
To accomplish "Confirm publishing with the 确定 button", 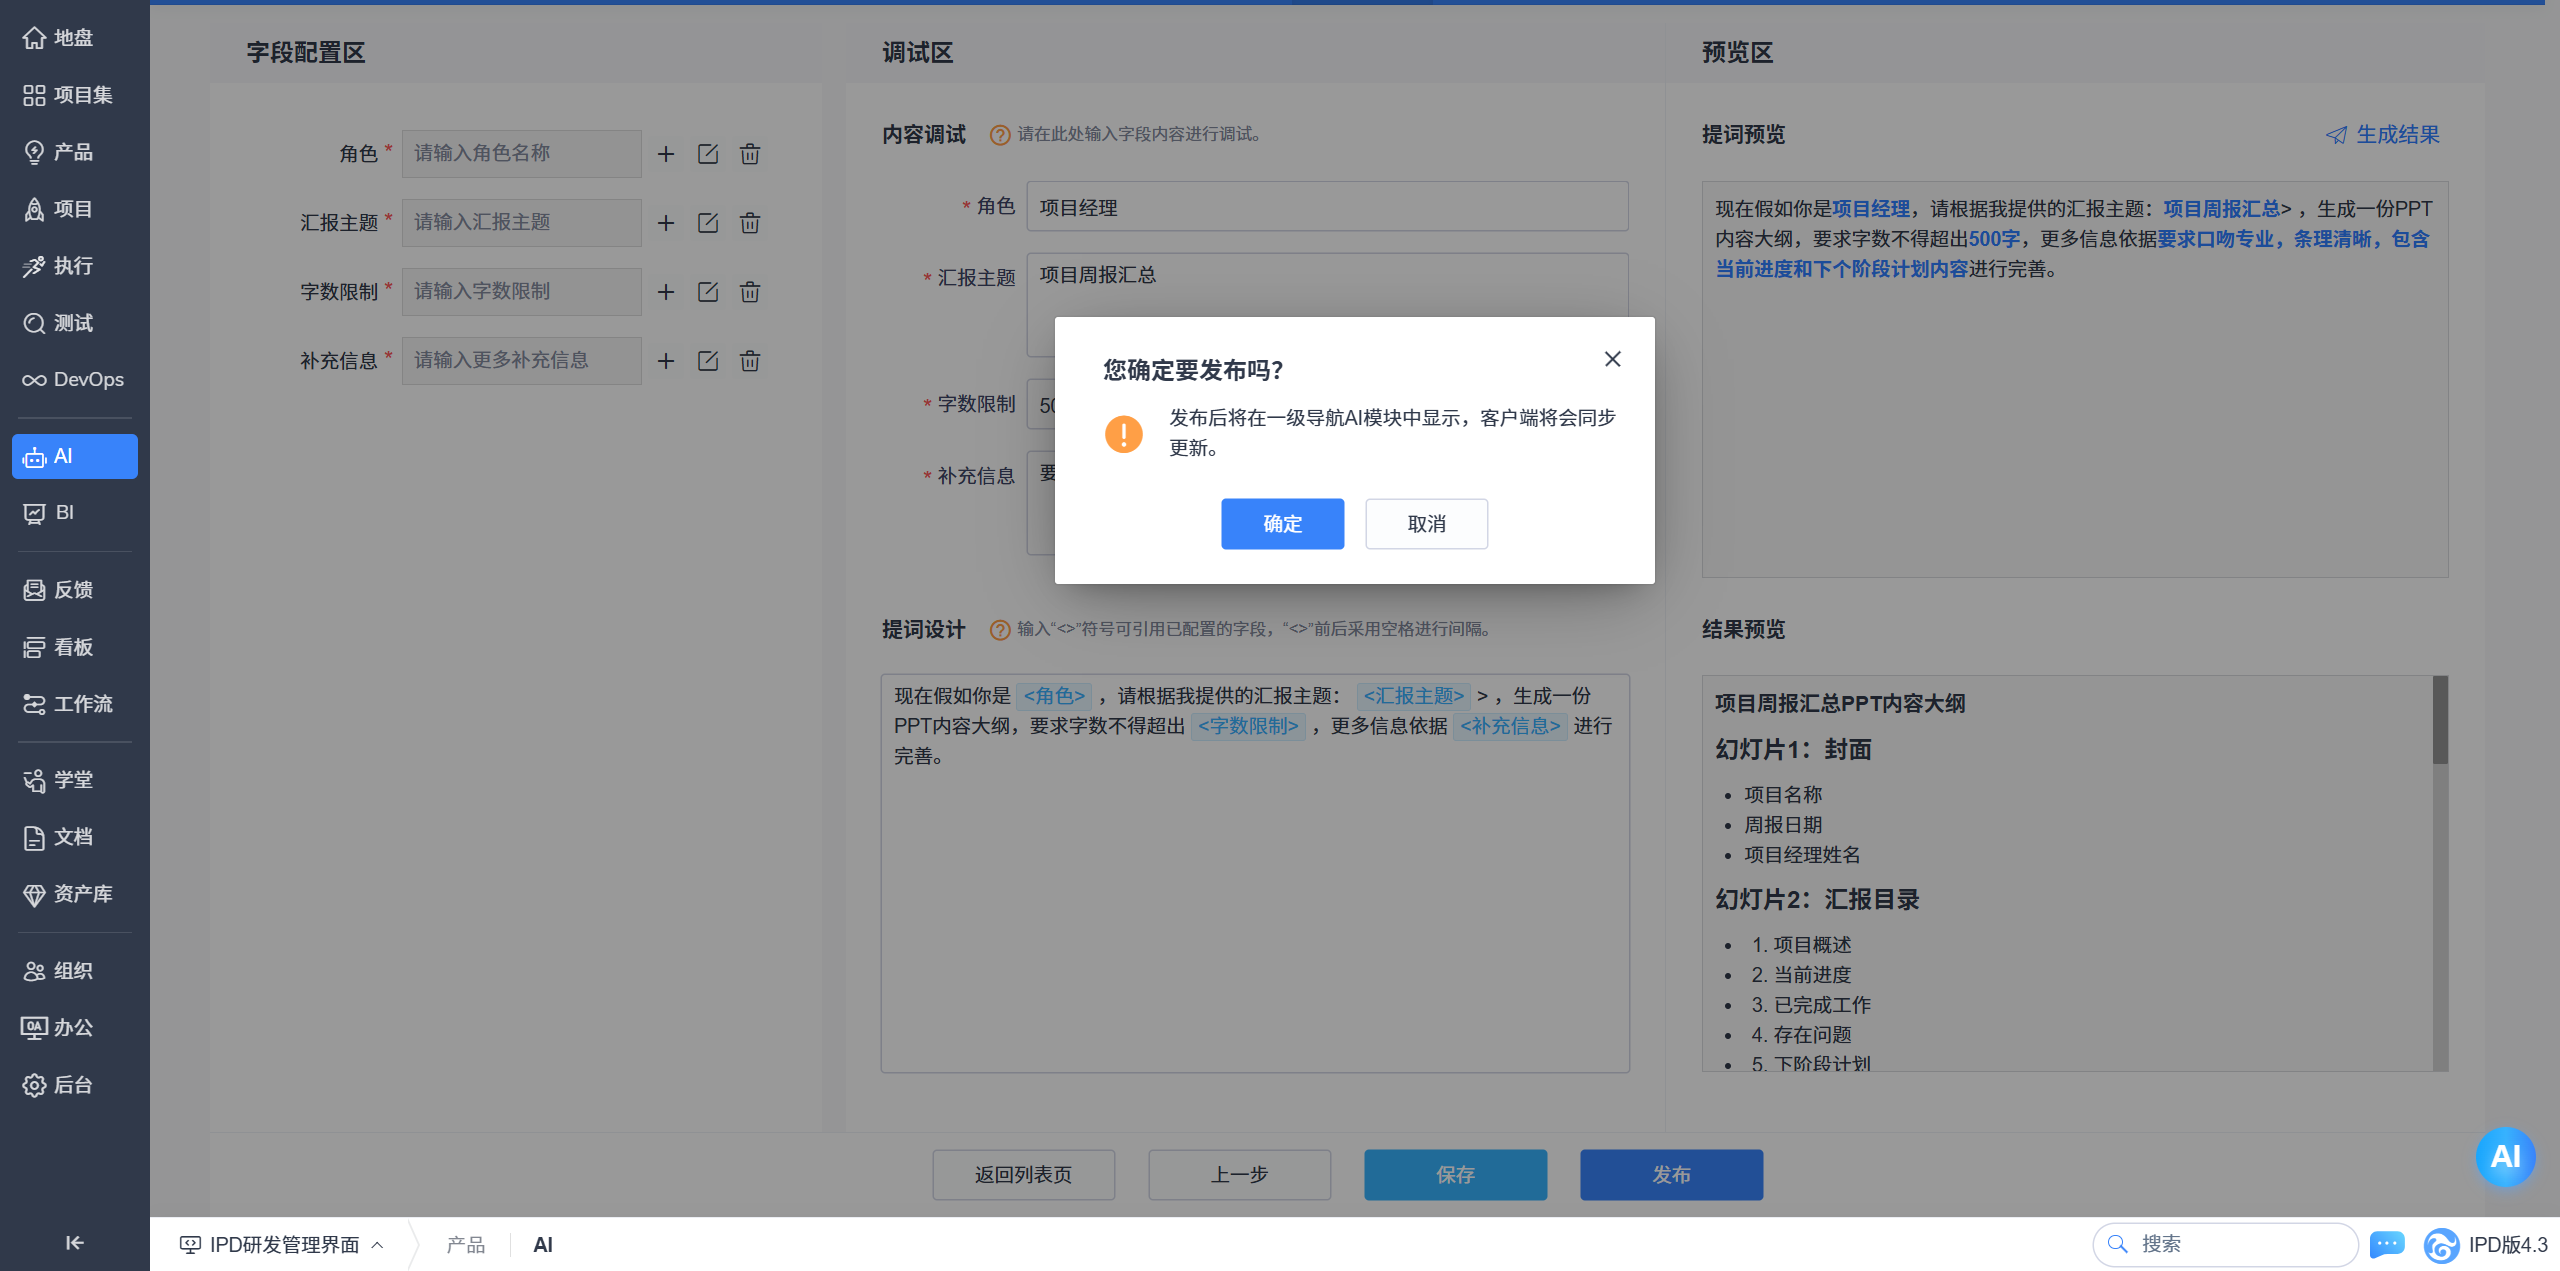I will [x=1282, y=524].
